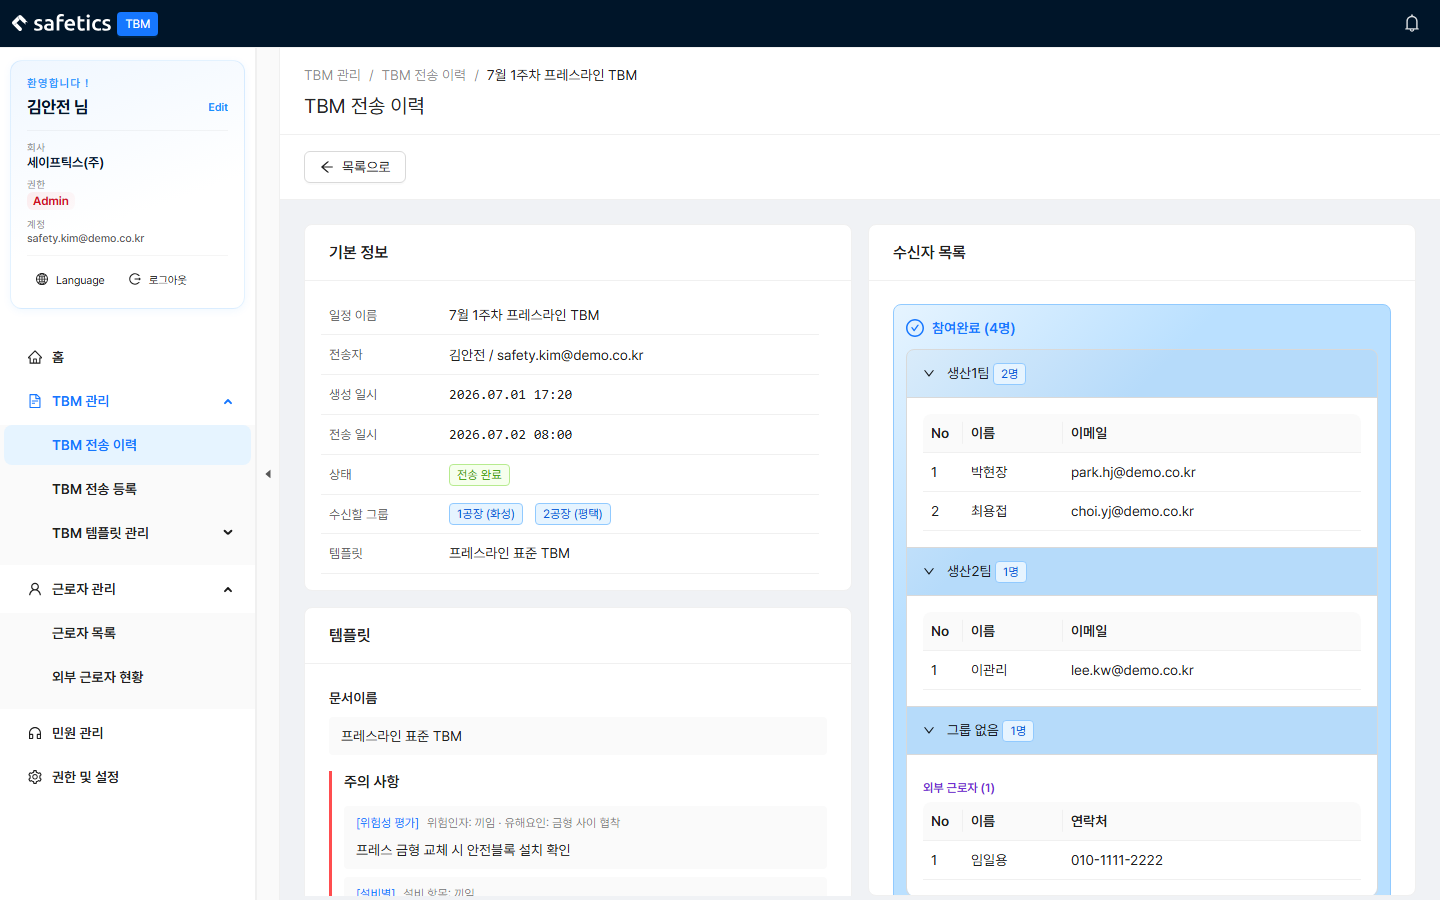Screen dimensions: 1440x900
Task: Collapse the 생산1팀 recipient group
Action: (x=929, y=373)
